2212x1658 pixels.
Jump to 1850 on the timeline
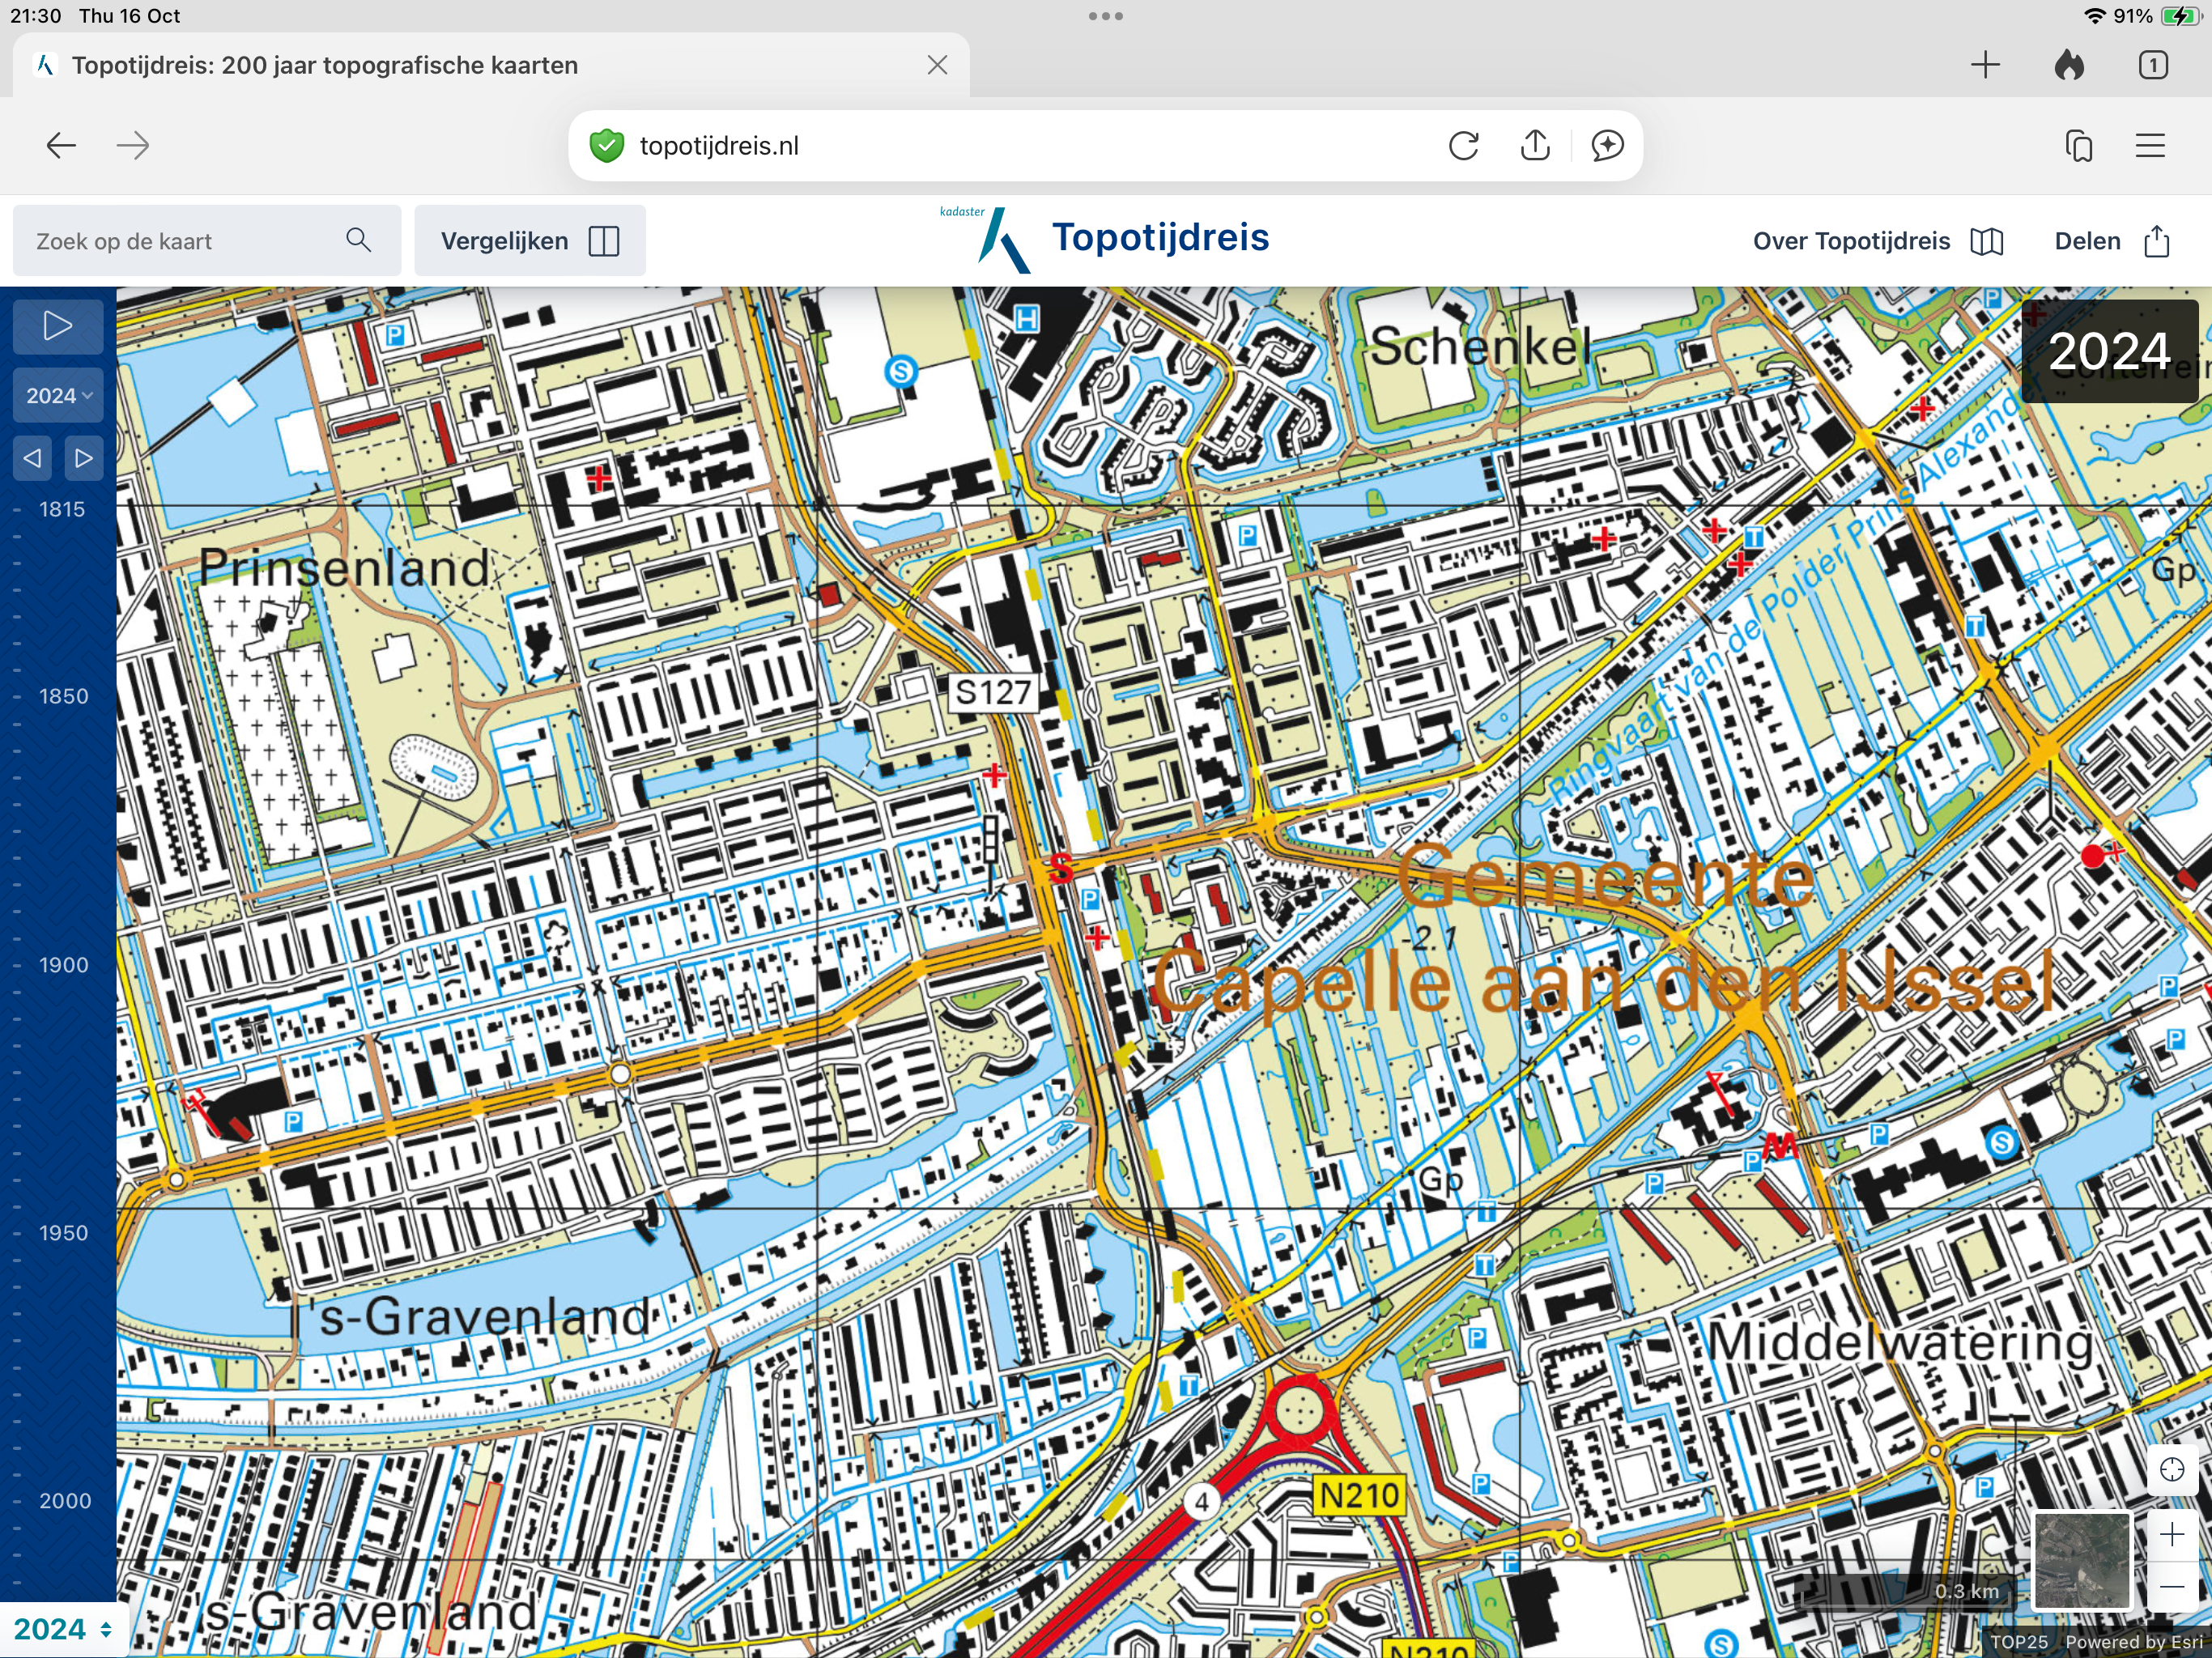[x=62, y=696]
